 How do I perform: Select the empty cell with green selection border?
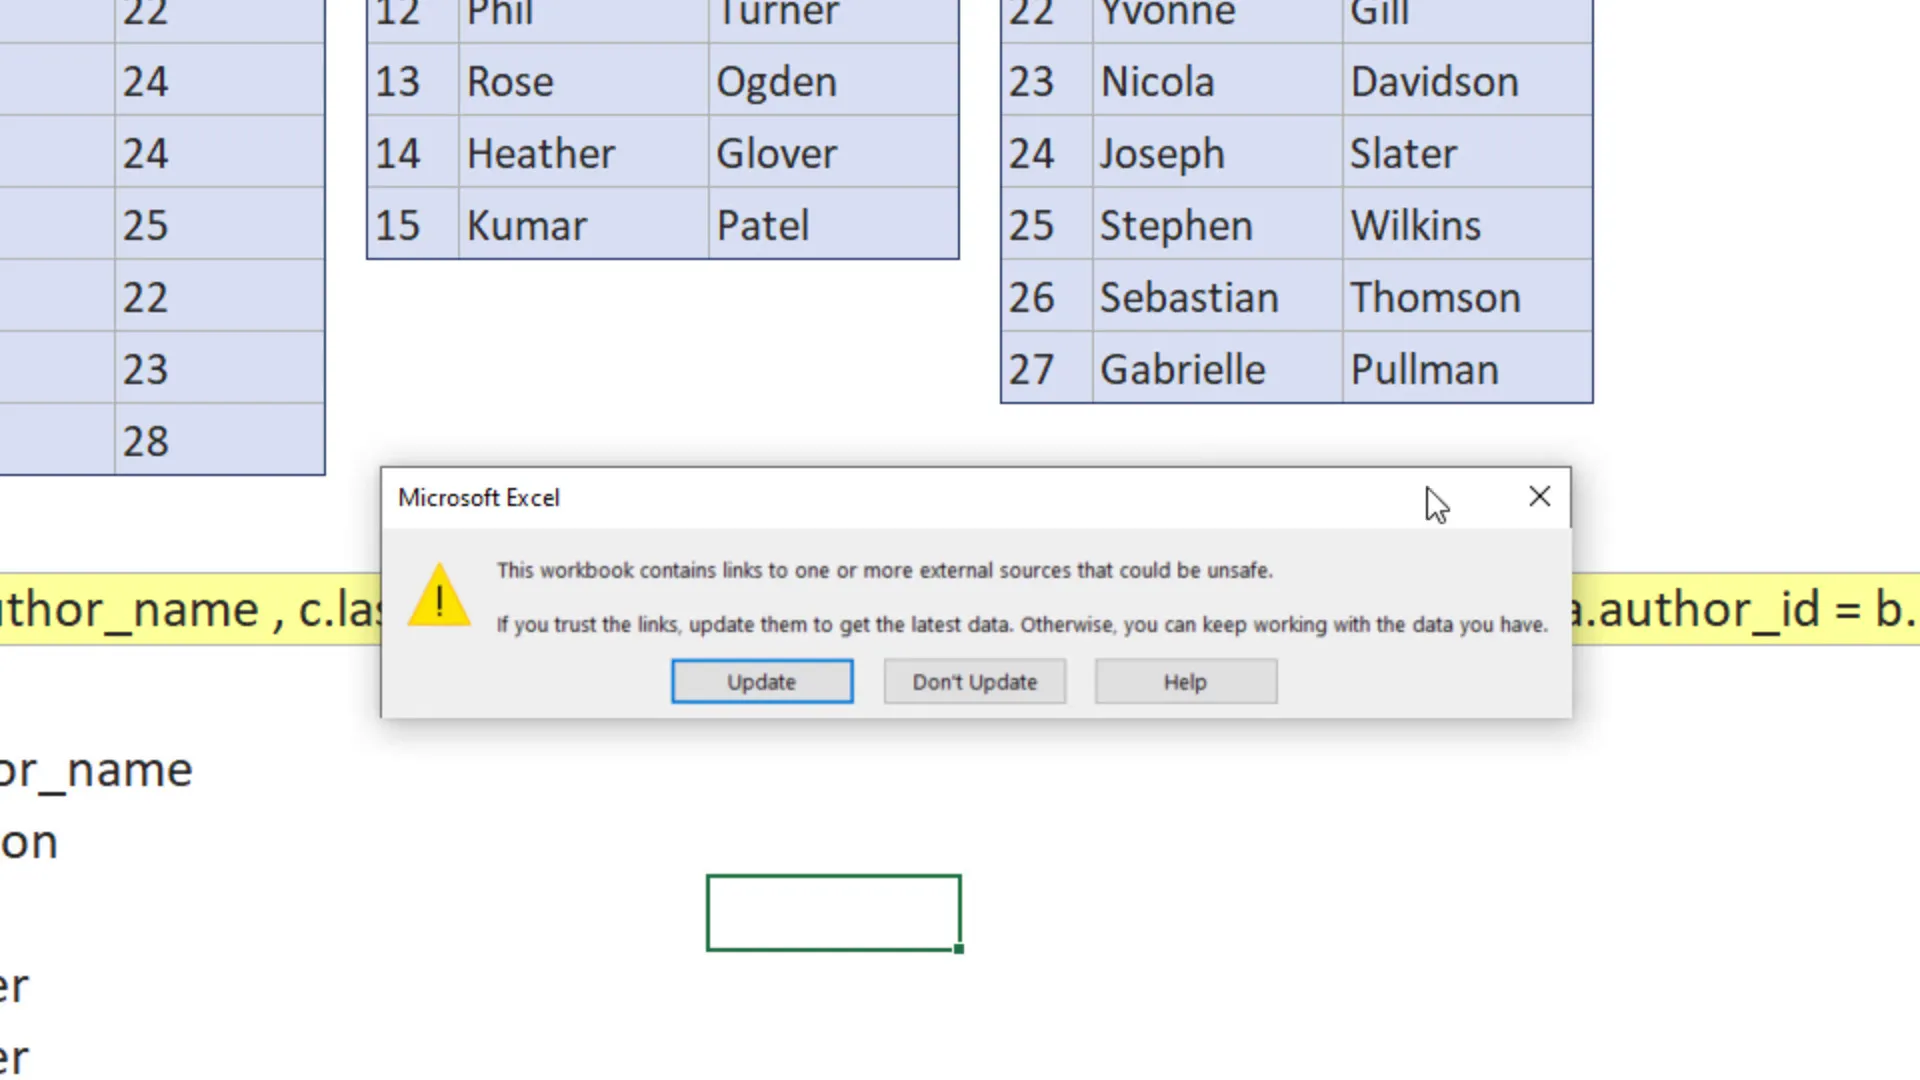click(x=834, y=912)
